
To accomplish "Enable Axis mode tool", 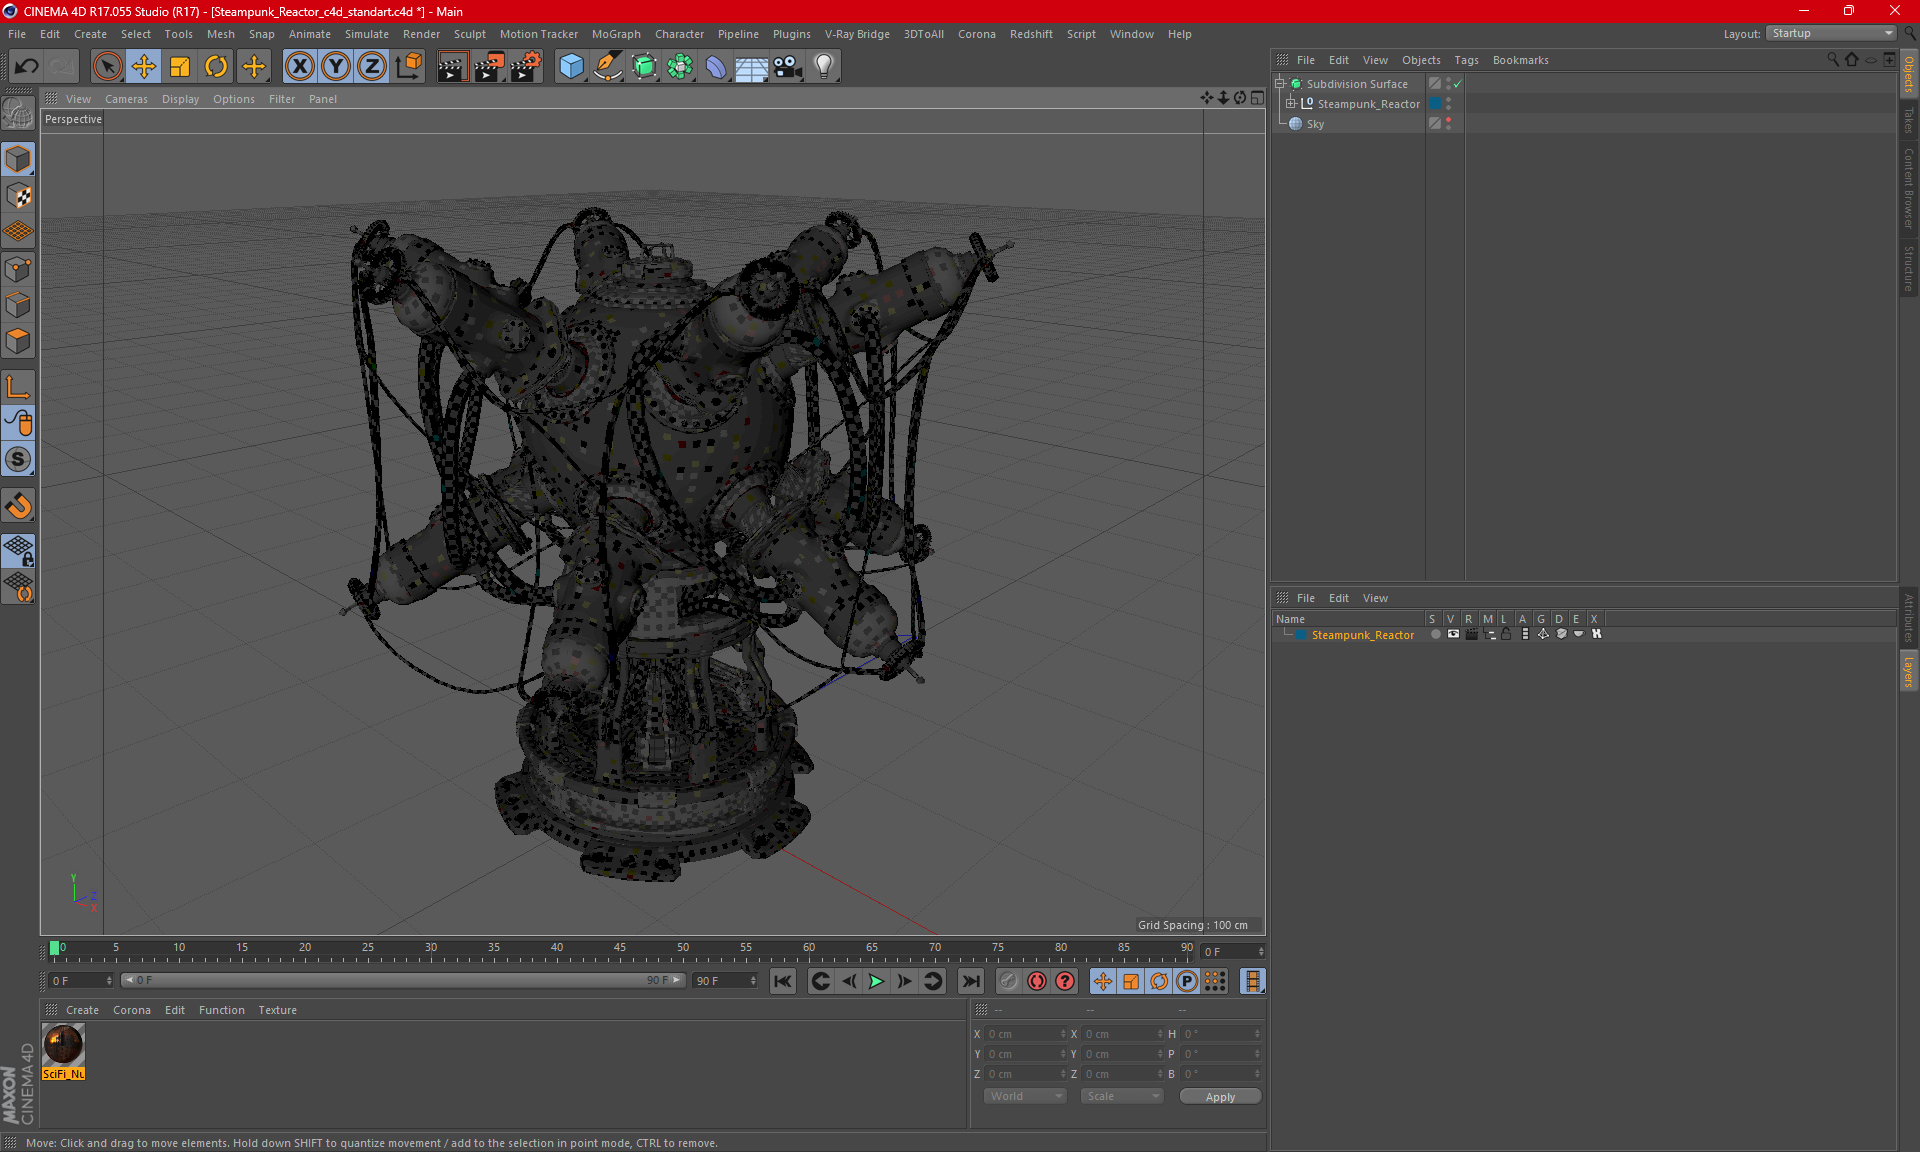I will point(18,386).
